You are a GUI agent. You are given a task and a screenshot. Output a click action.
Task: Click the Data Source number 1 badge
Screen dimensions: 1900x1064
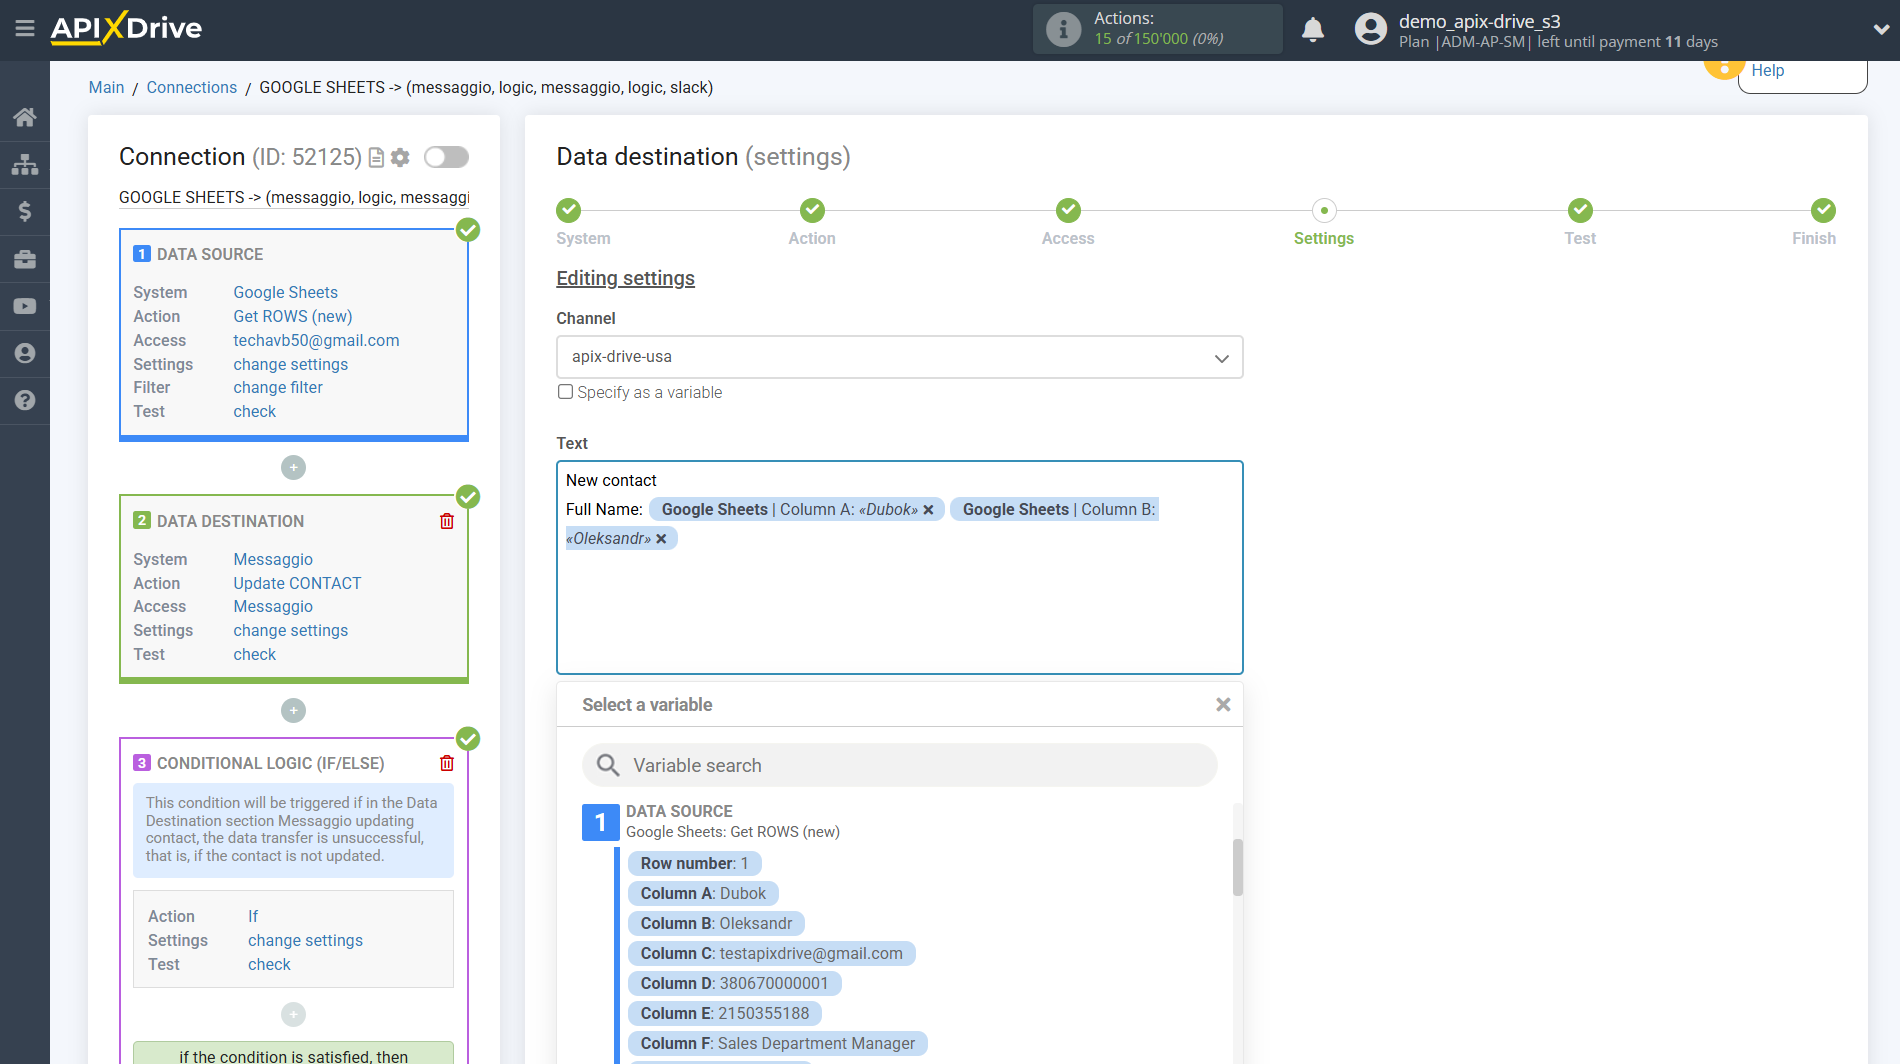click(x=600, y=822)
